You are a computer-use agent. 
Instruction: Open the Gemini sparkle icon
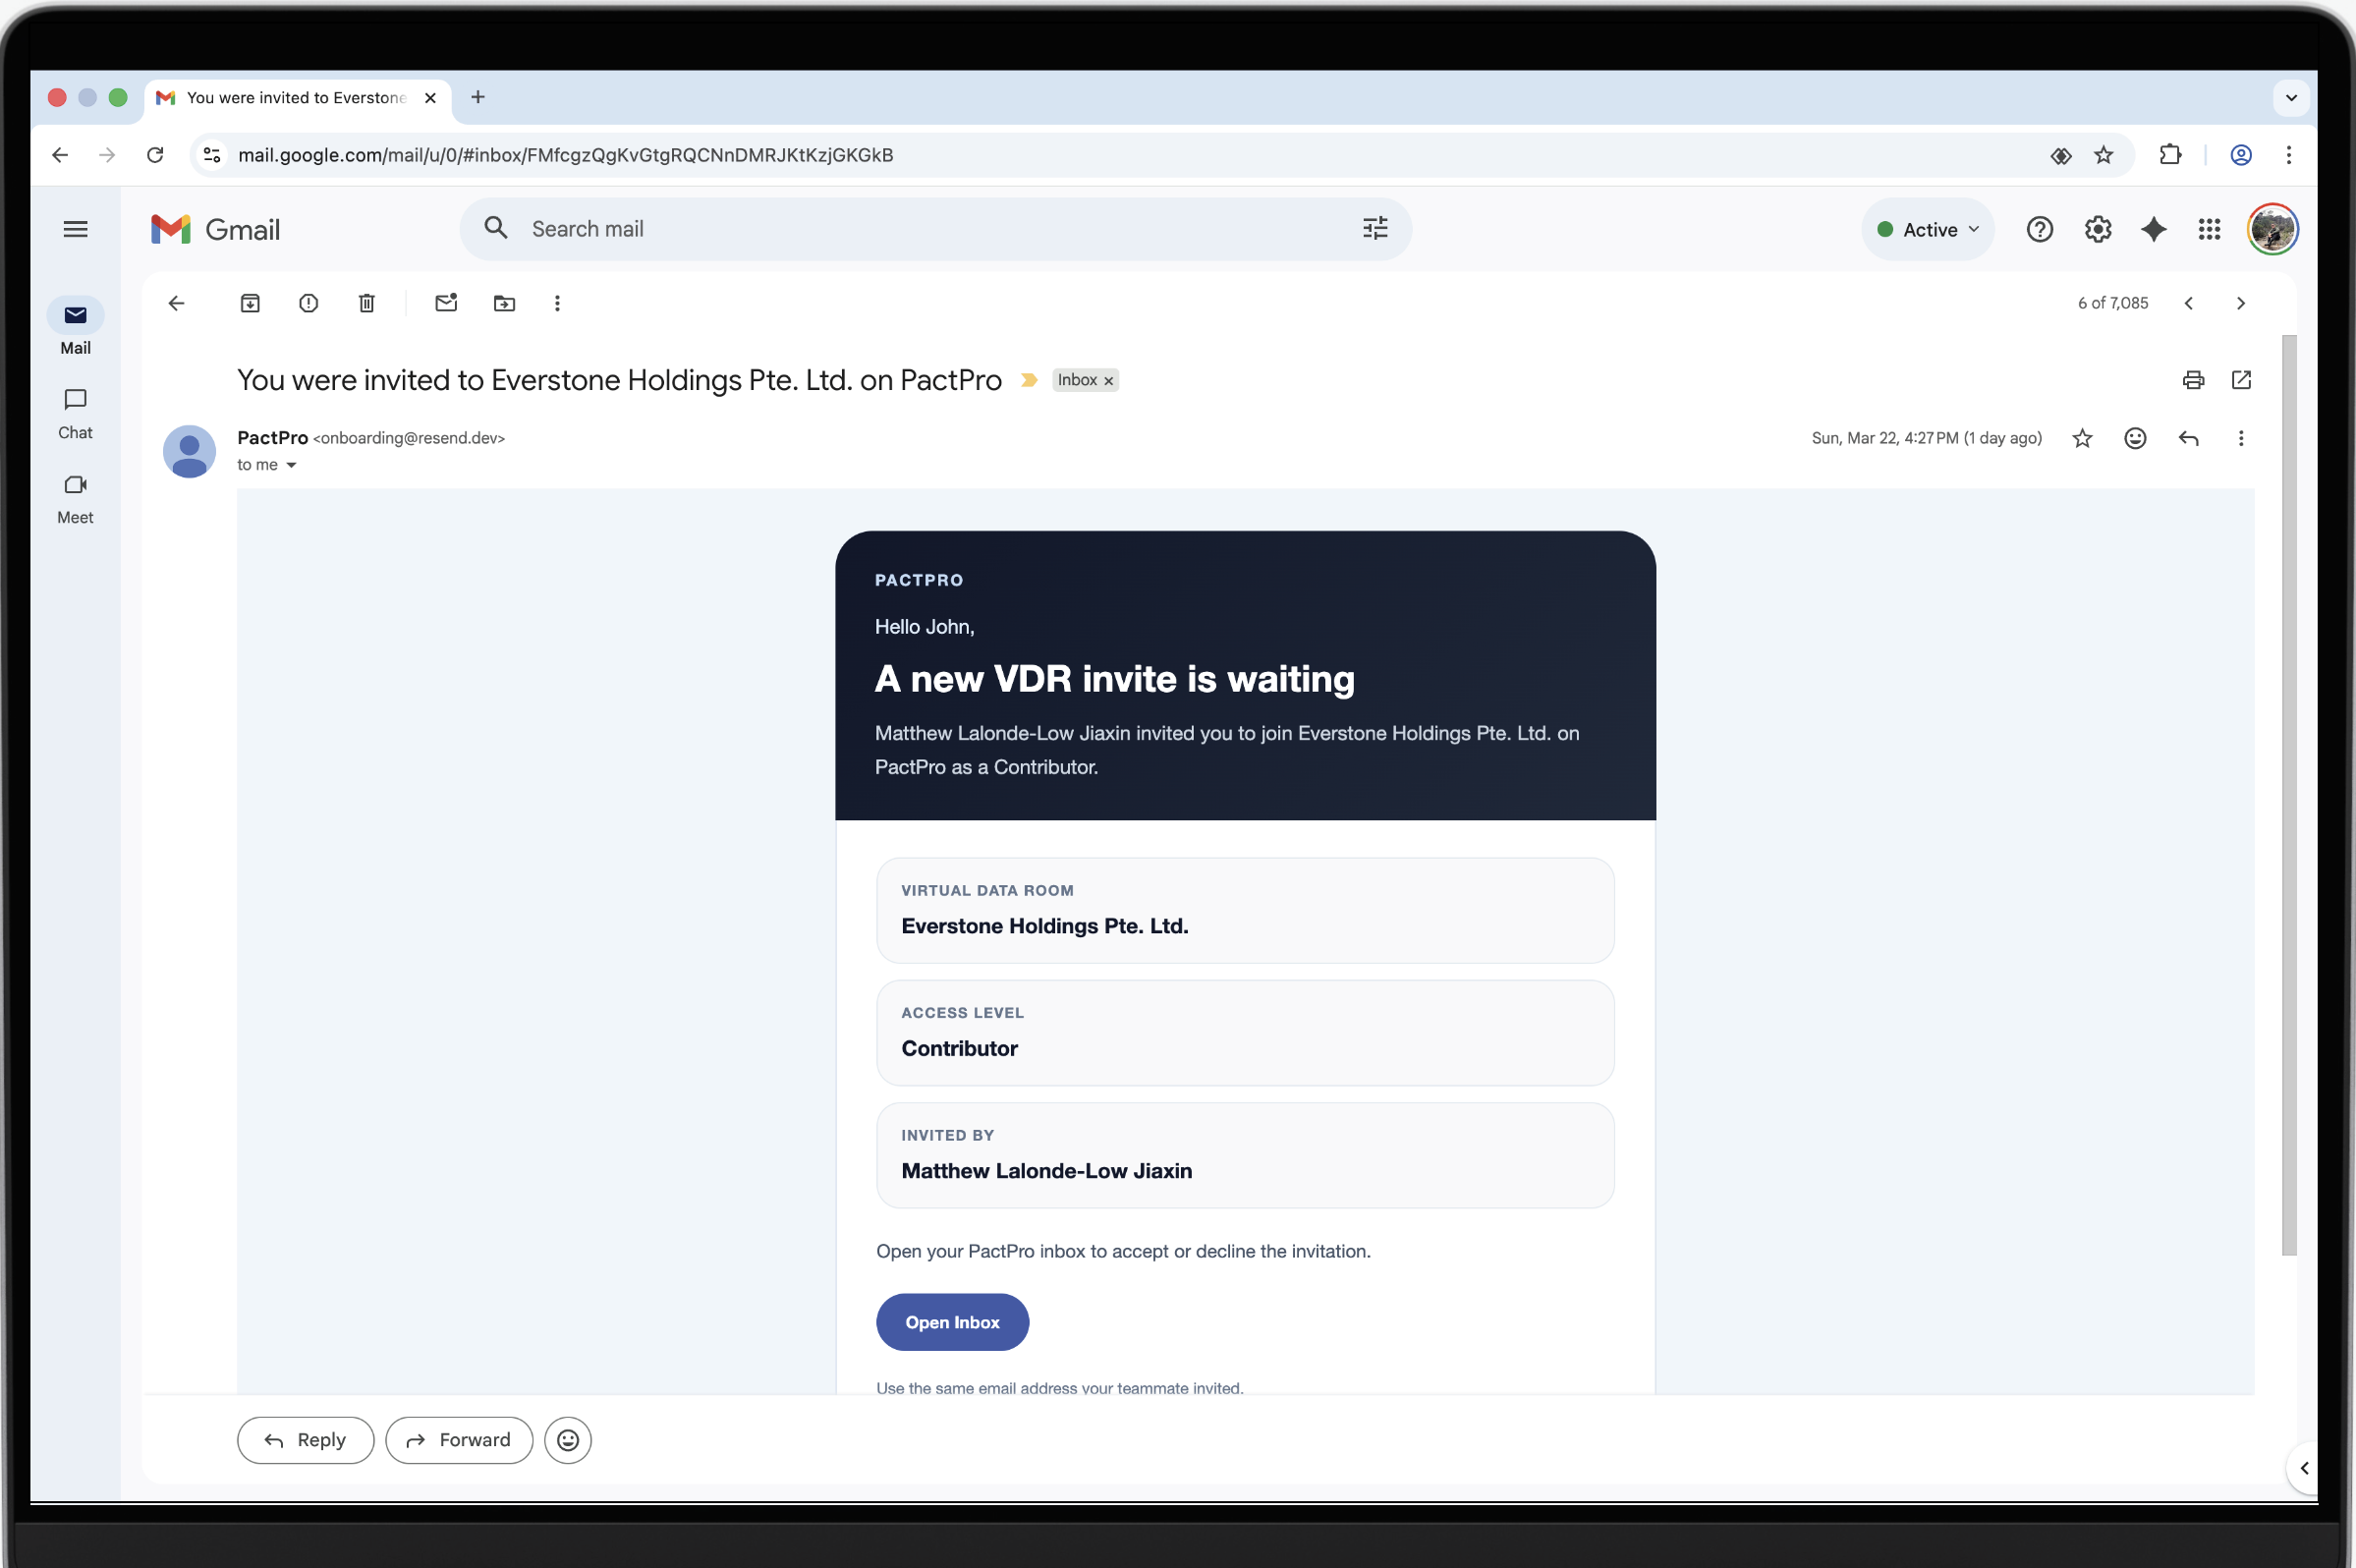point(2153,229)
